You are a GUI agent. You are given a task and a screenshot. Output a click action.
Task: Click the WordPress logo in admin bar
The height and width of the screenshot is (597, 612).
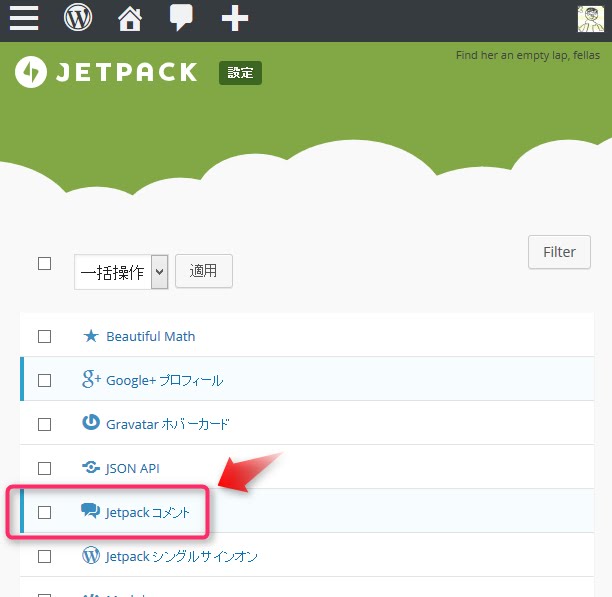pos(78,18)
